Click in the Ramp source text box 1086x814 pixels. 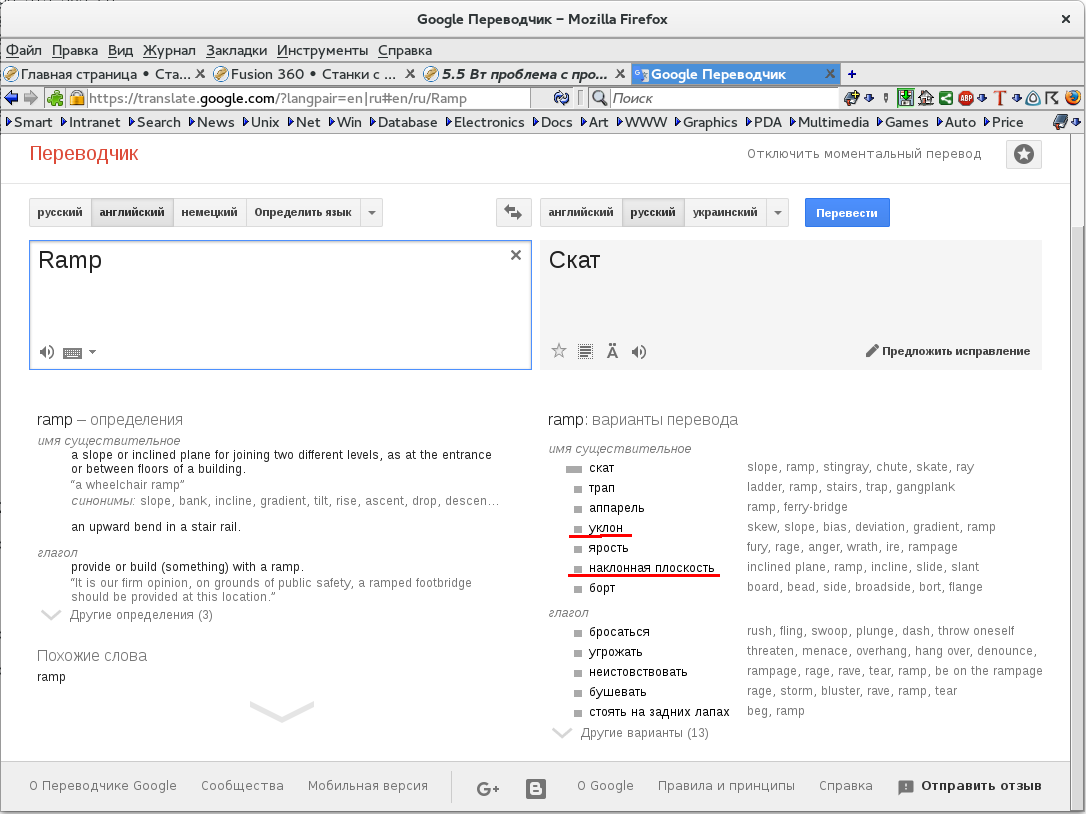pos(281,305)
